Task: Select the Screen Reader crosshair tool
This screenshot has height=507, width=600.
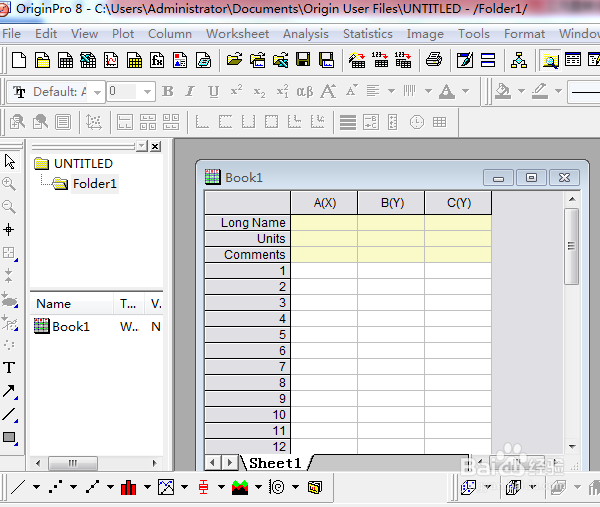Action: point(8,230)
